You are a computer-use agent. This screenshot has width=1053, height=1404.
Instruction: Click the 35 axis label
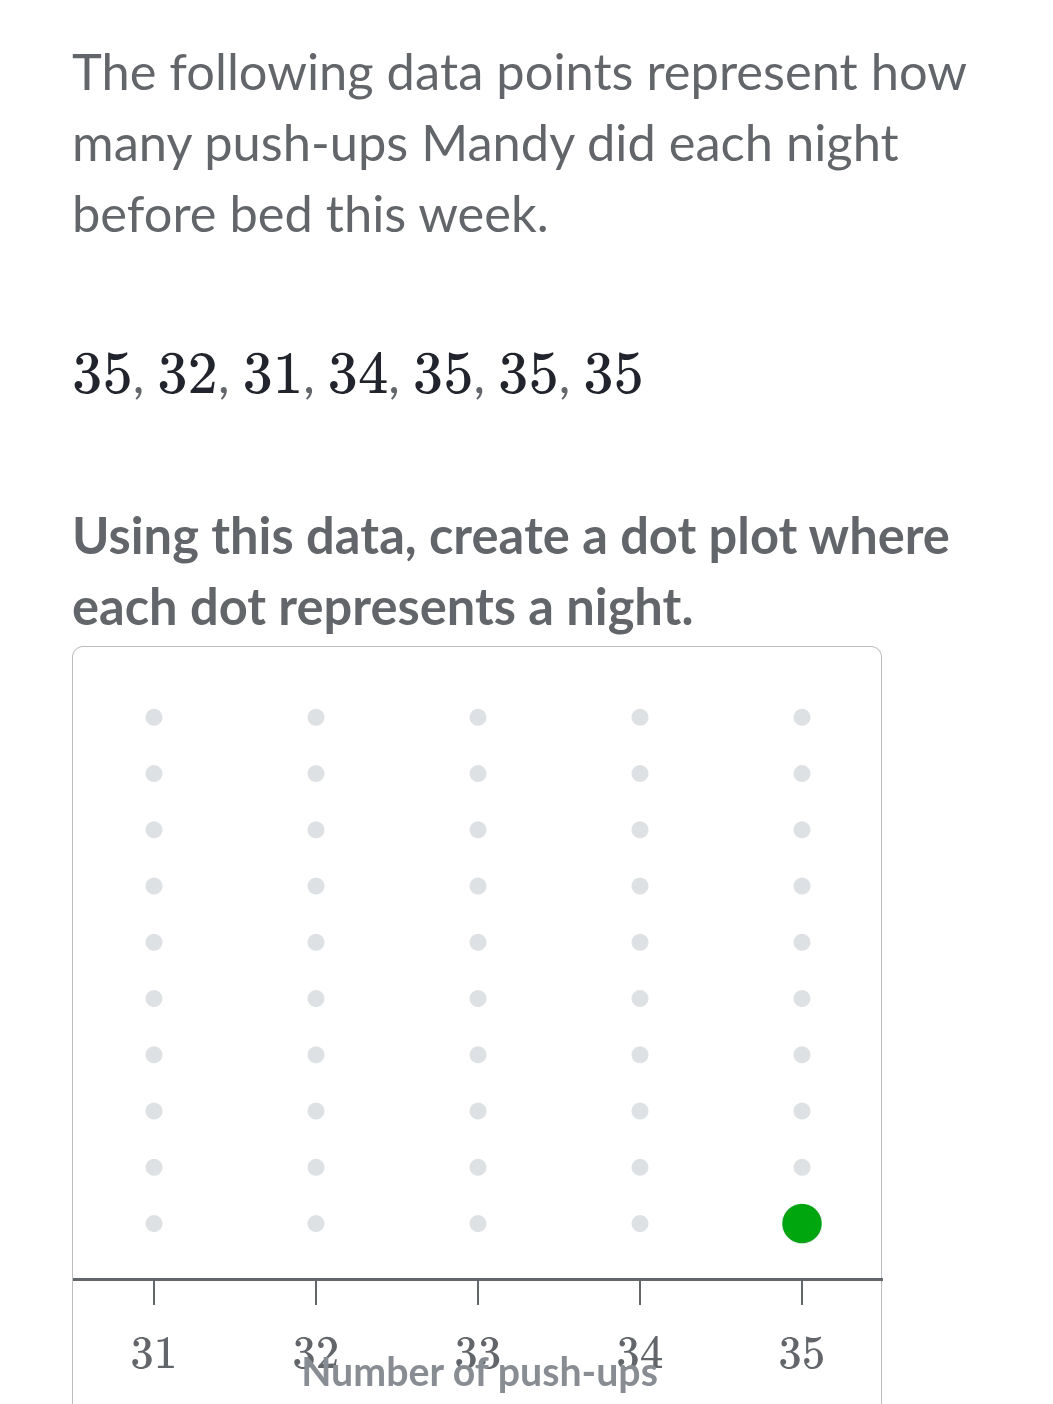click(801, 1353)
